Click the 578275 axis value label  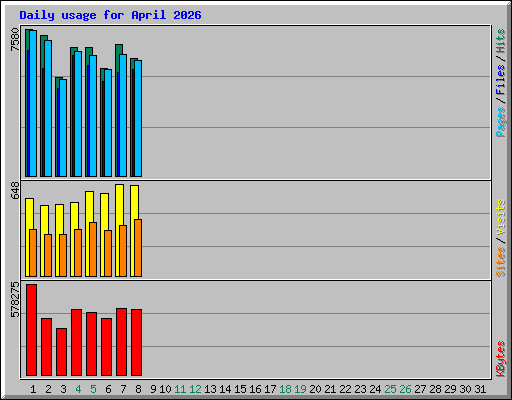pyautogui.click(x=15, y=300)
